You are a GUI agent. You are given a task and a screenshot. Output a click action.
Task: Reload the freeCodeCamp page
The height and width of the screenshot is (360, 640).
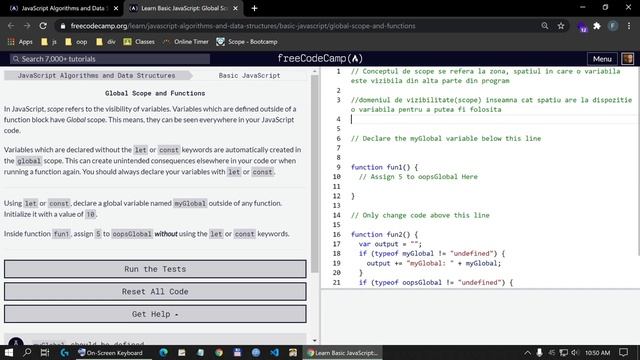coord(43,26)
